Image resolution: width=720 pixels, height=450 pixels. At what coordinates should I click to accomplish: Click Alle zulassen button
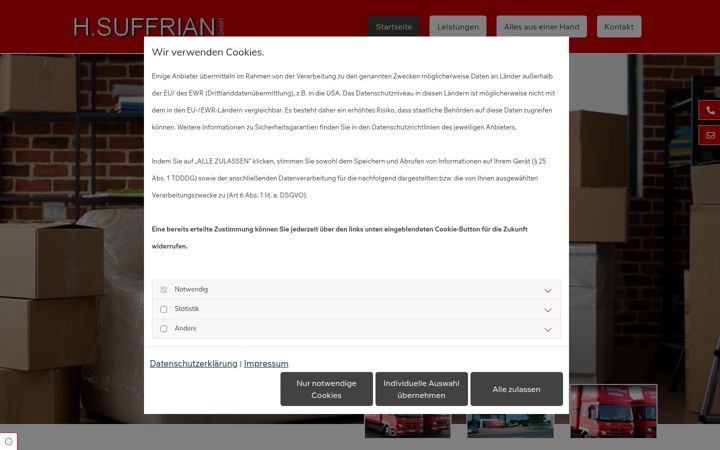(517, 389)
